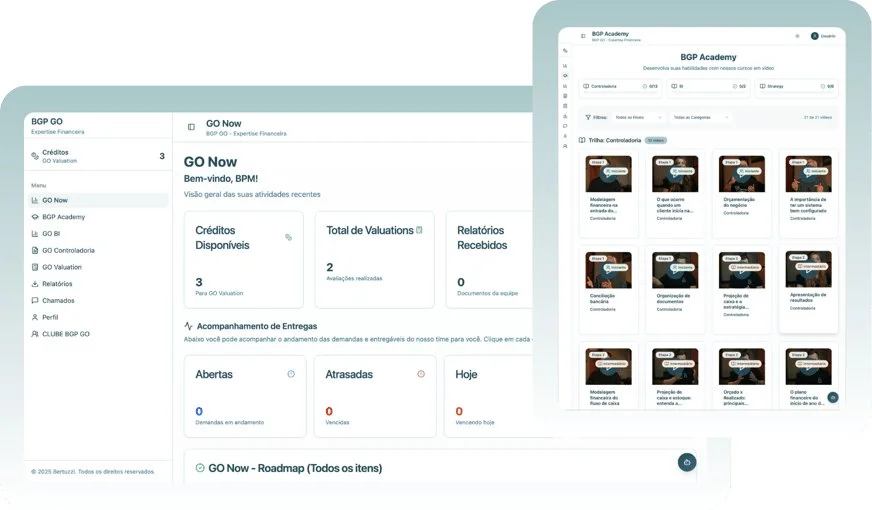Click the CLUBE BGP GO users icon
The height and width of the screenshot is (510, 872).
click(x=35, y=334)
